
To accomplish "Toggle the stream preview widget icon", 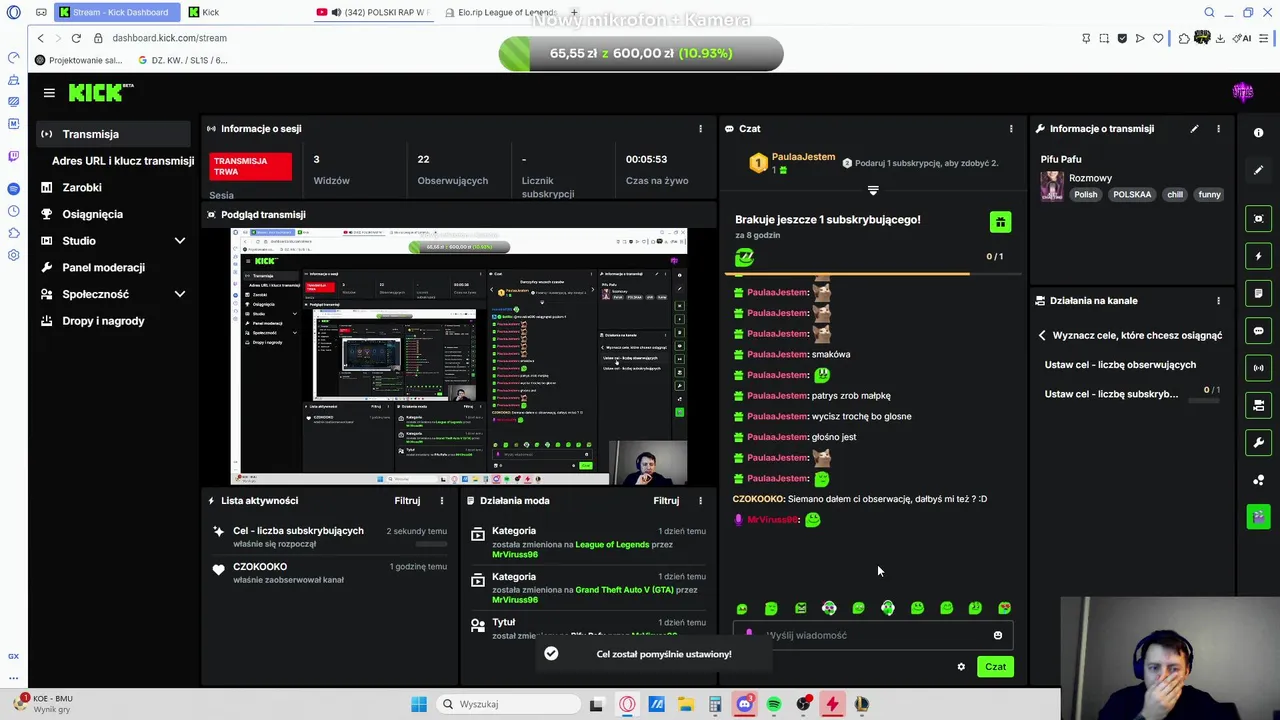I will point(1258,219).
